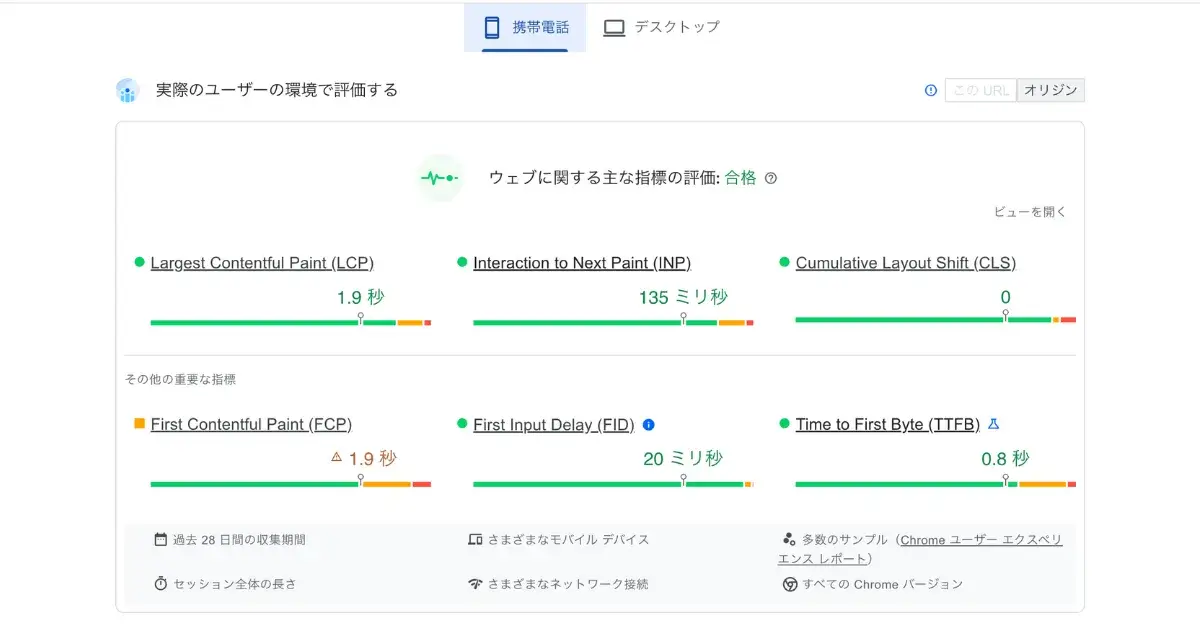Click the FCP distribution bar

[291, 484]
